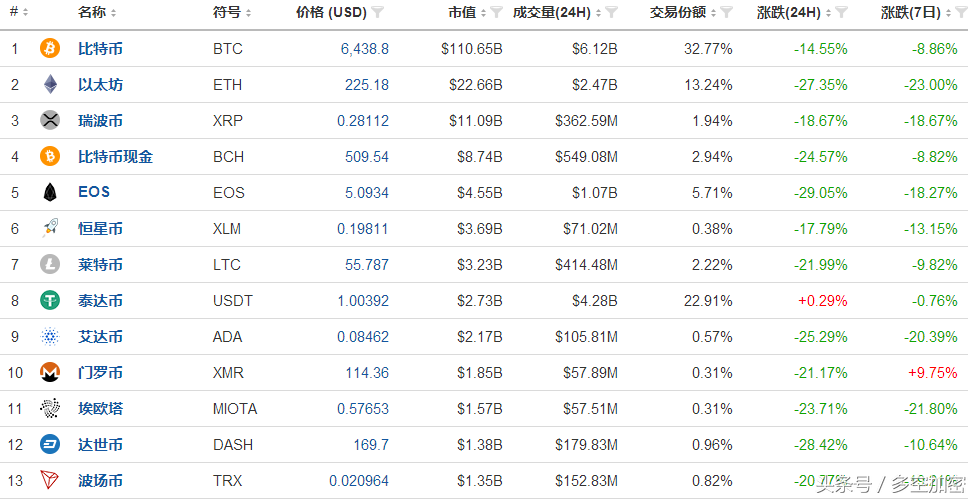Click the Stellar rocket icon
Viewport: 978px width, 501px height.
click(x=50, y=228)
